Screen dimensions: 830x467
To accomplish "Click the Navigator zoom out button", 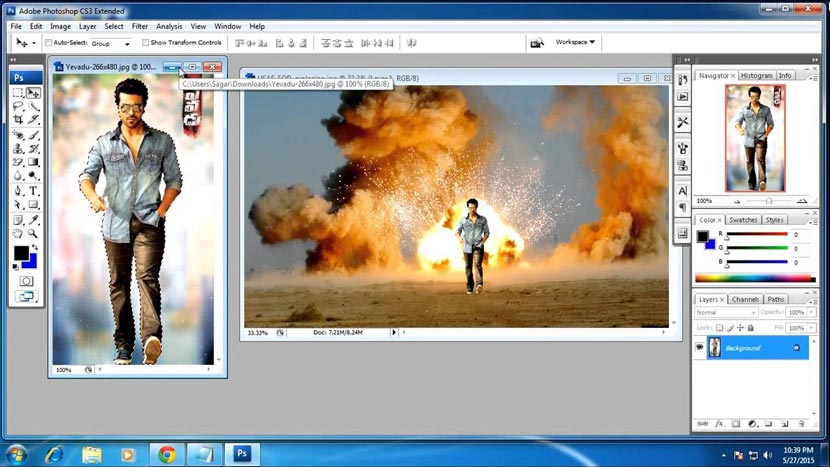I will 737,201.
